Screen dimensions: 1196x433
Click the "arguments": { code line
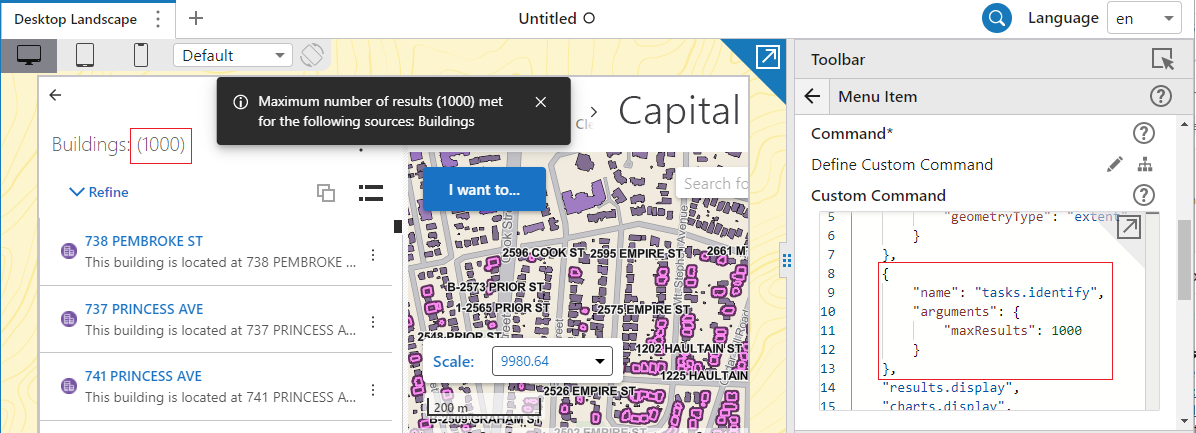coord(964,311)
